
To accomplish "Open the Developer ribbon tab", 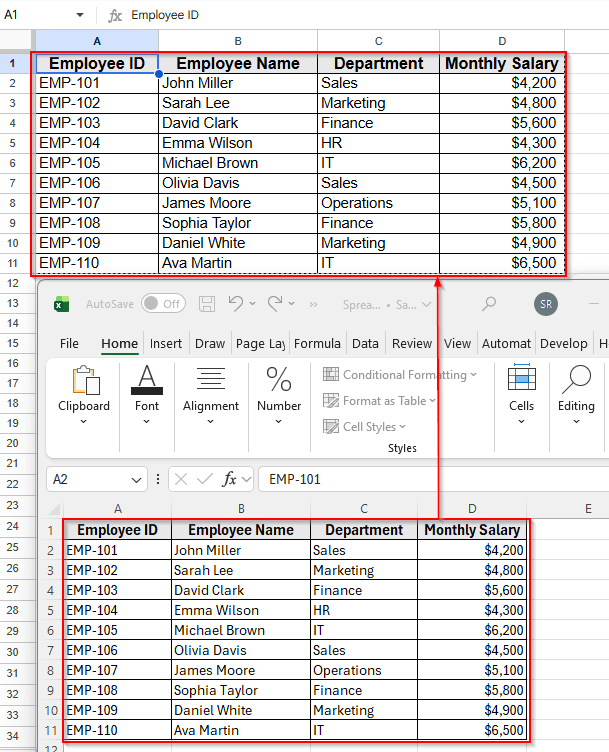I will 564,343.
